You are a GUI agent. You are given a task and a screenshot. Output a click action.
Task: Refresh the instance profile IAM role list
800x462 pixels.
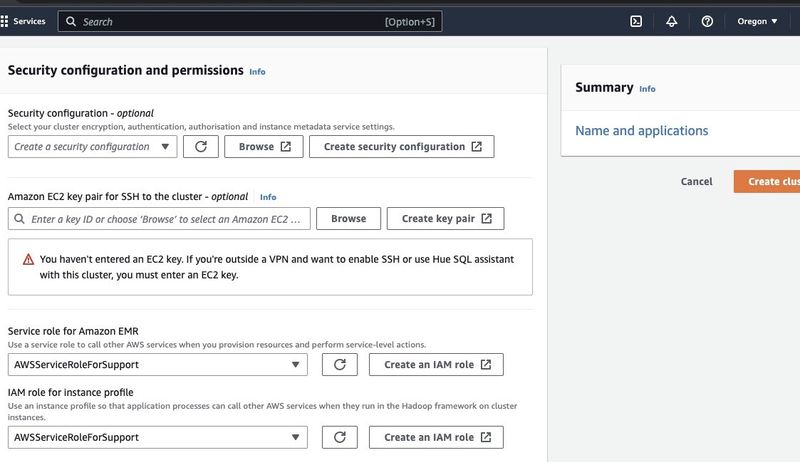339,437
